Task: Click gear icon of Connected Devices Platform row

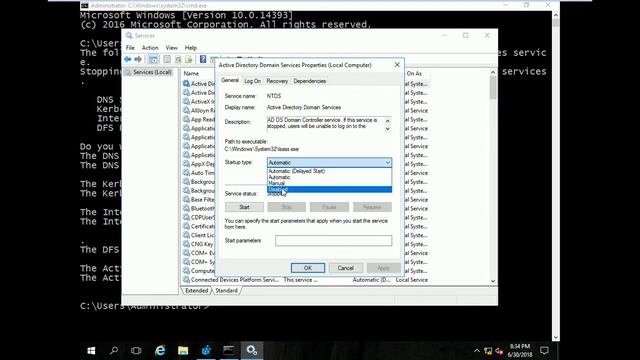Action: tap(187, 280)
